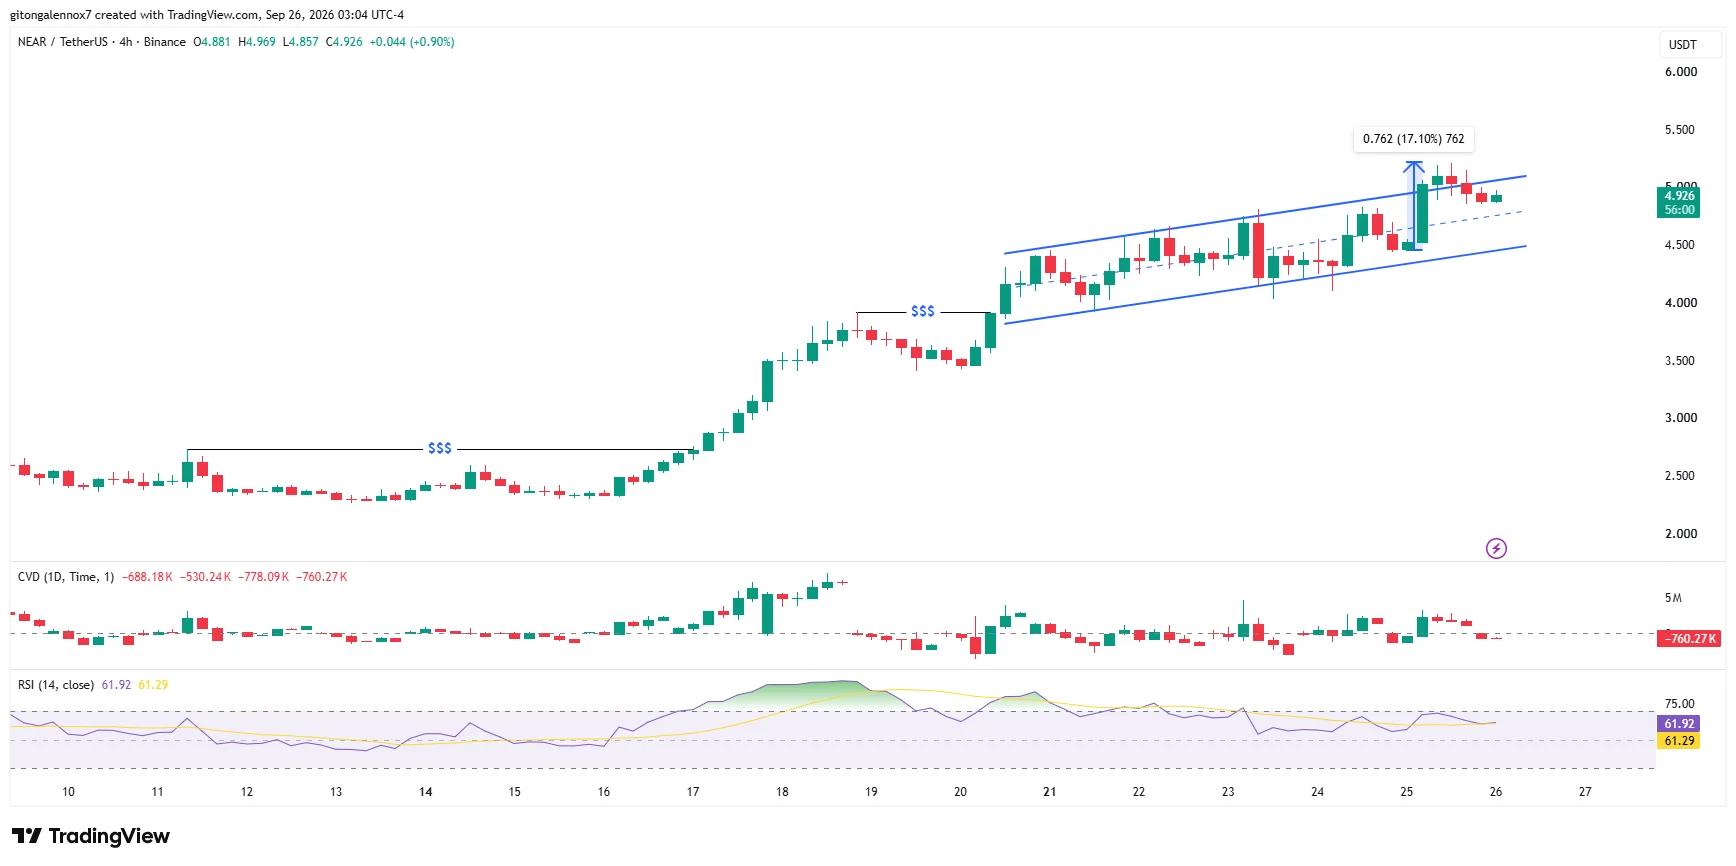
Task: Click date 24 on the time axis
Action: (1318, 792)
